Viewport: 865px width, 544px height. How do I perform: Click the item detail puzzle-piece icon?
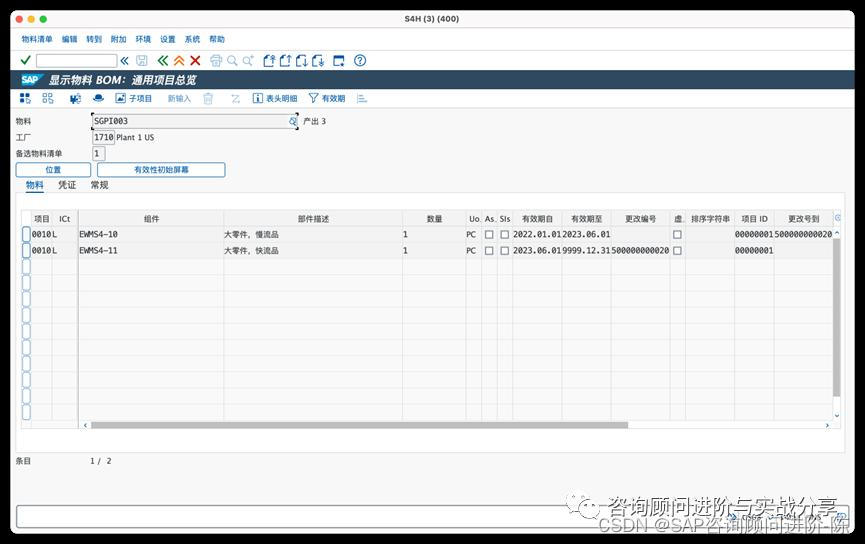click(75, 98)
